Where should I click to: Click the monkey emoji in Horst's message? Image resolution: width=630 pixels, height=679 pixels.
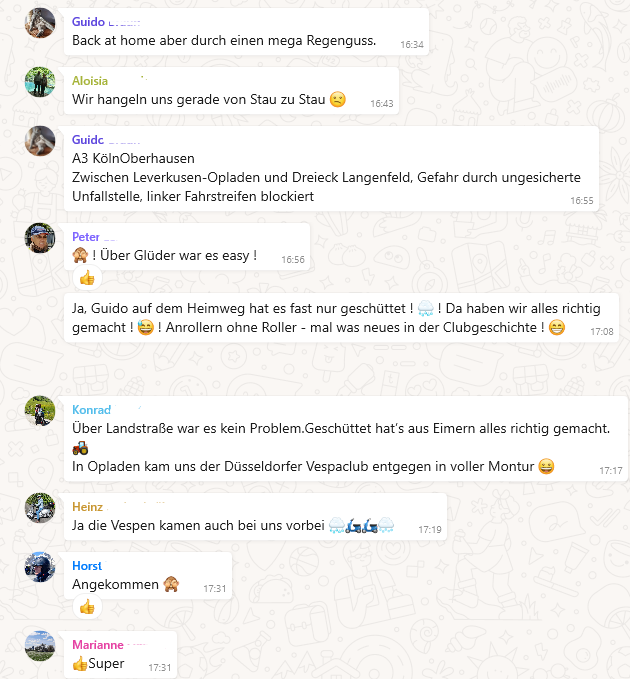(171, 584)
